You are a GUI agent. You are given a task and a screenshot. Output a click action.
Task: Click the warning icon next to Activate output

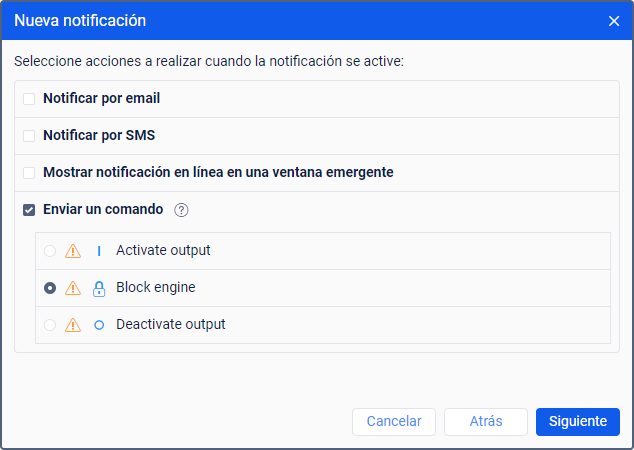73,251
